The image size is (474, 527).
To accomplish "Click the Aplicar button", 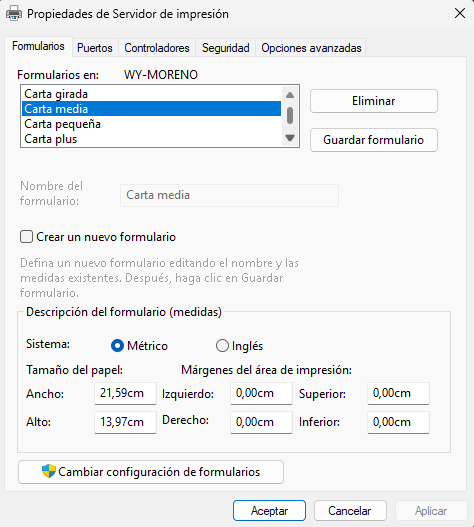I will tap(431, 511).
